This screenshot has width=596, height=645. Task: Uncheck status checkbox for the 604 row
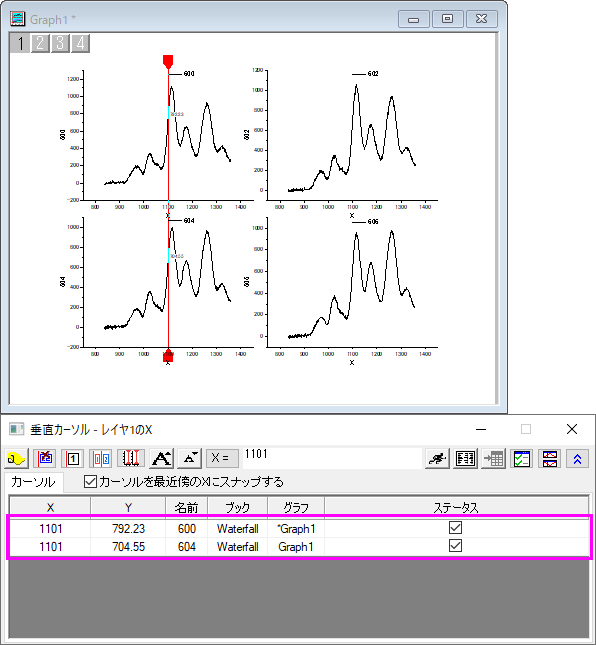tap(455, 546)
